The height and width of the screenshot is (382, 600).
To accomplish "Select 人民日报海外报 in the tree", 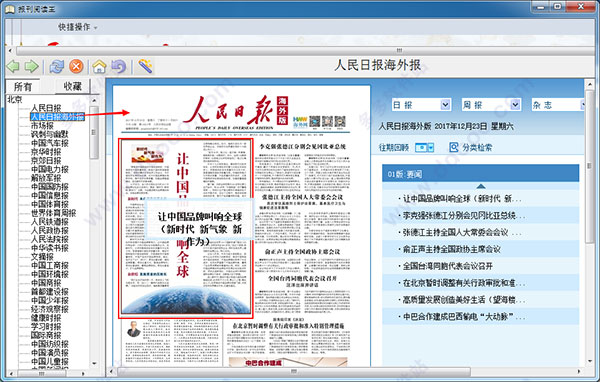I will tap(57, 117).
